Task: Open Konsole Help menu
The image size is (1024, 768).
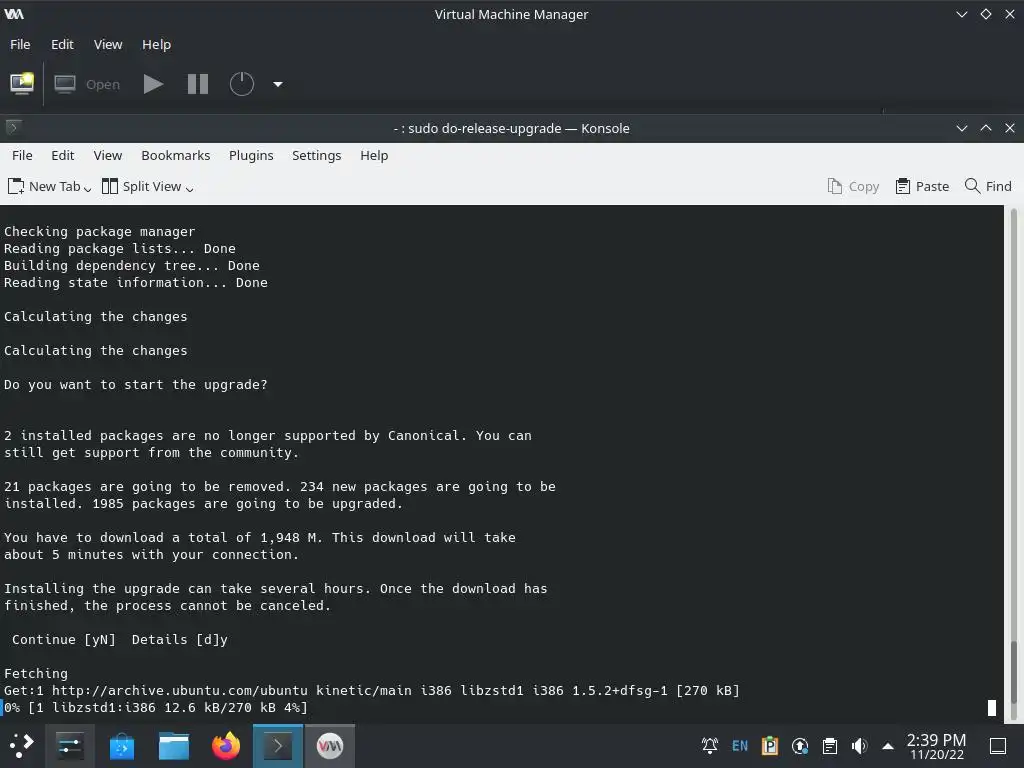Action: pyautogui.click(x=374, y=155)
